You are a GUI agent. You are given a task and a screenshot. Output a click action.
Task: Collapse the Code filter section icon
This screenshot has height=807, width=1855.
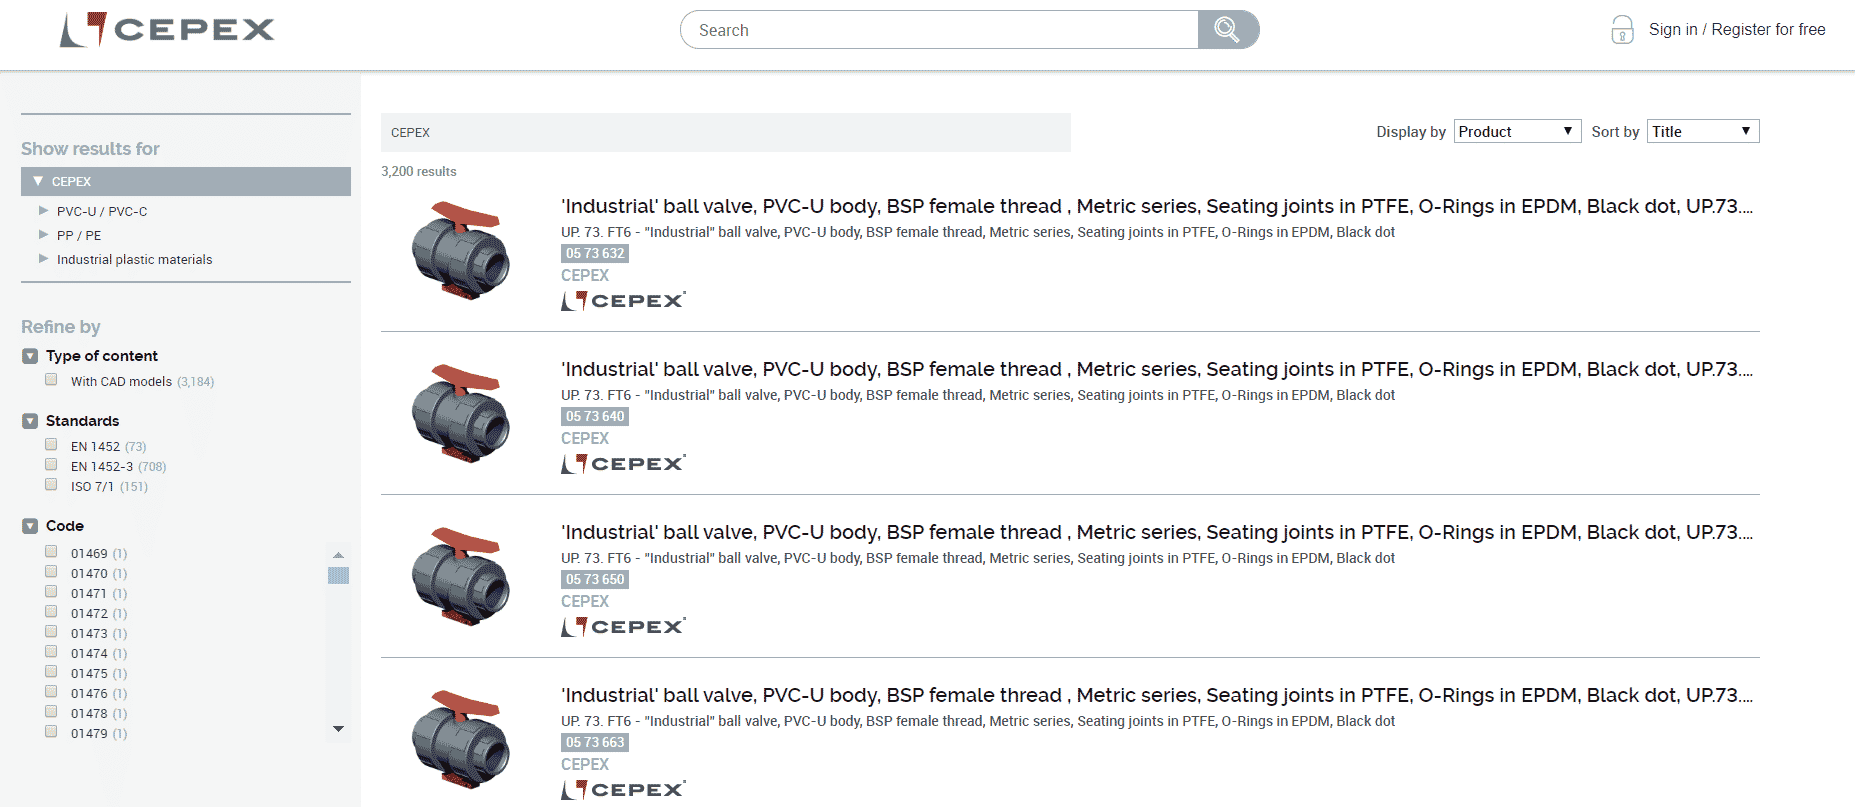[30, 526]
